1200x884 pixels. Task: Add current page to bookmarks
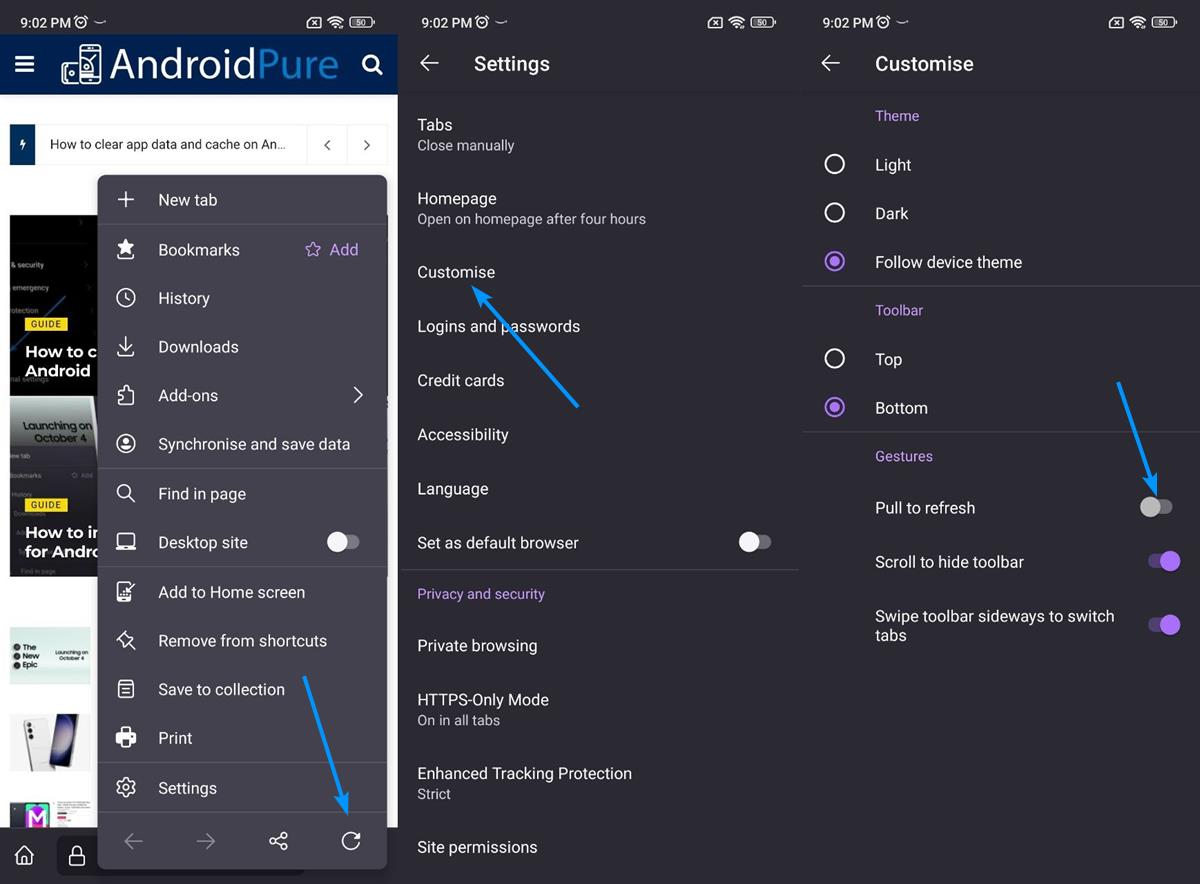tap(332, 250)
